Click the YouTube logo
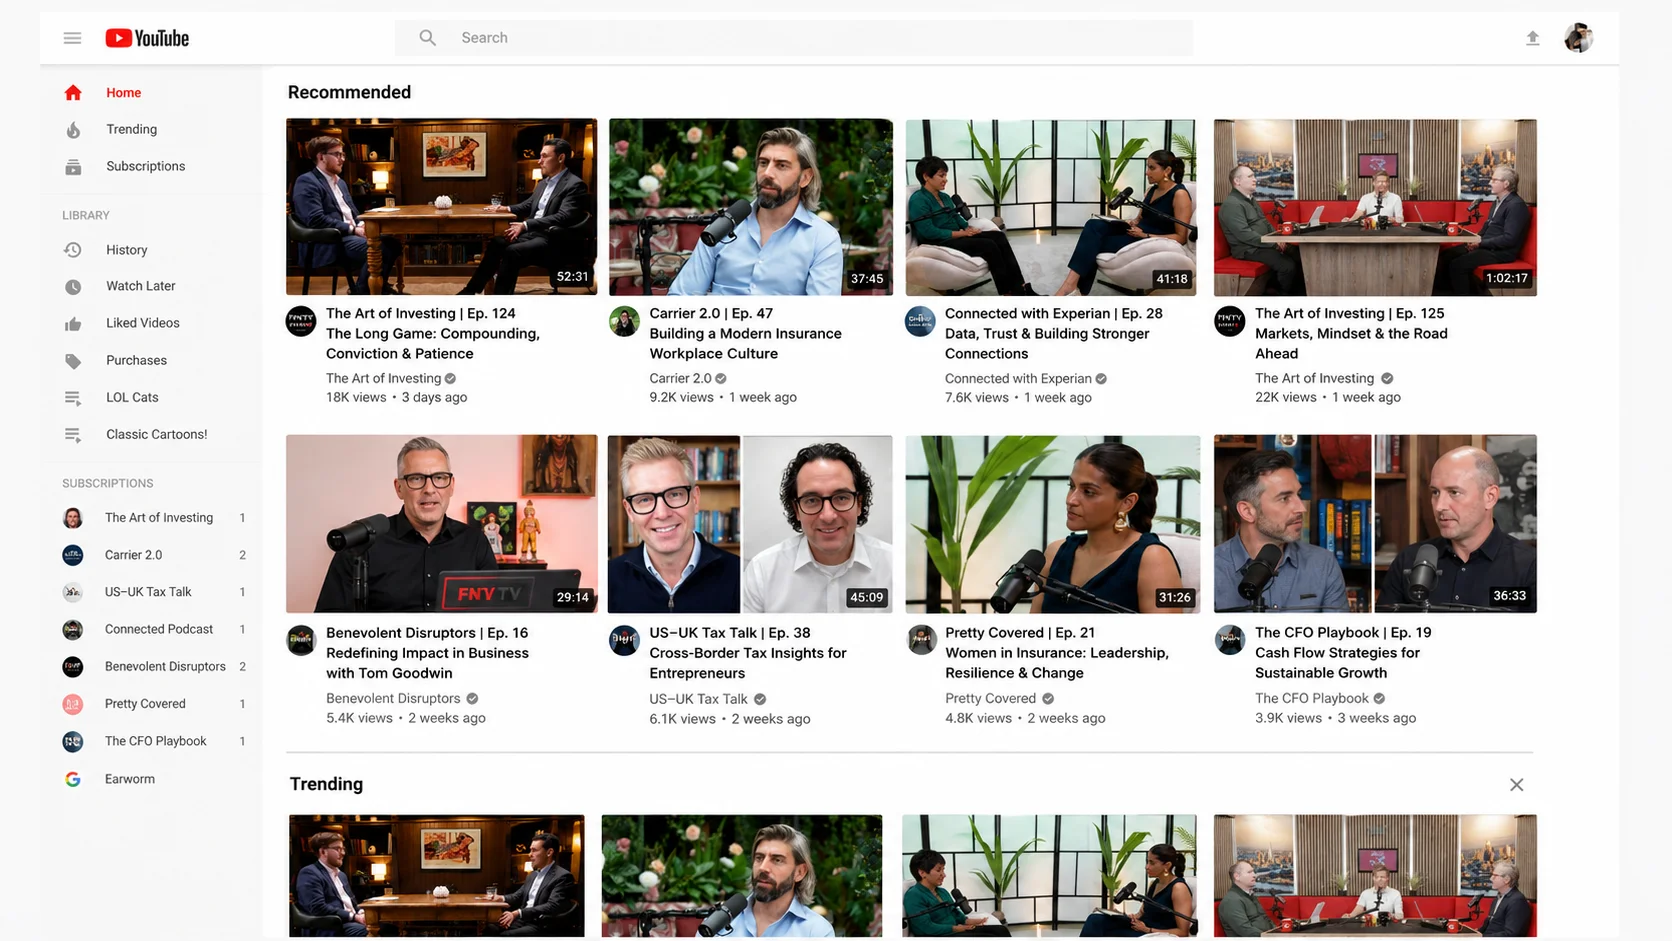This screenshot has height=941, width=1672. [147, 38]
